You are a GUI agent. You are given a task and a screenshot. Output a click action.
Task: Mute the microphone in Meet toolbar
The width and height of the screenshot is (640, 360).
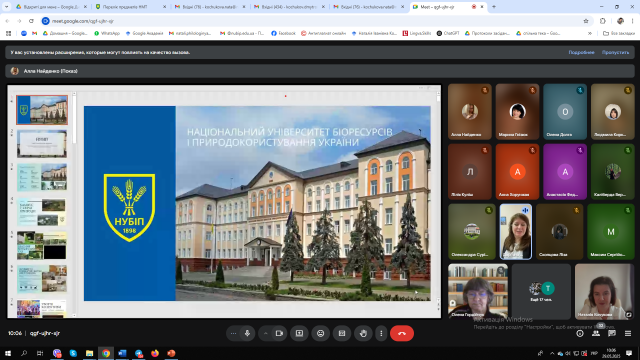[247, 333]
